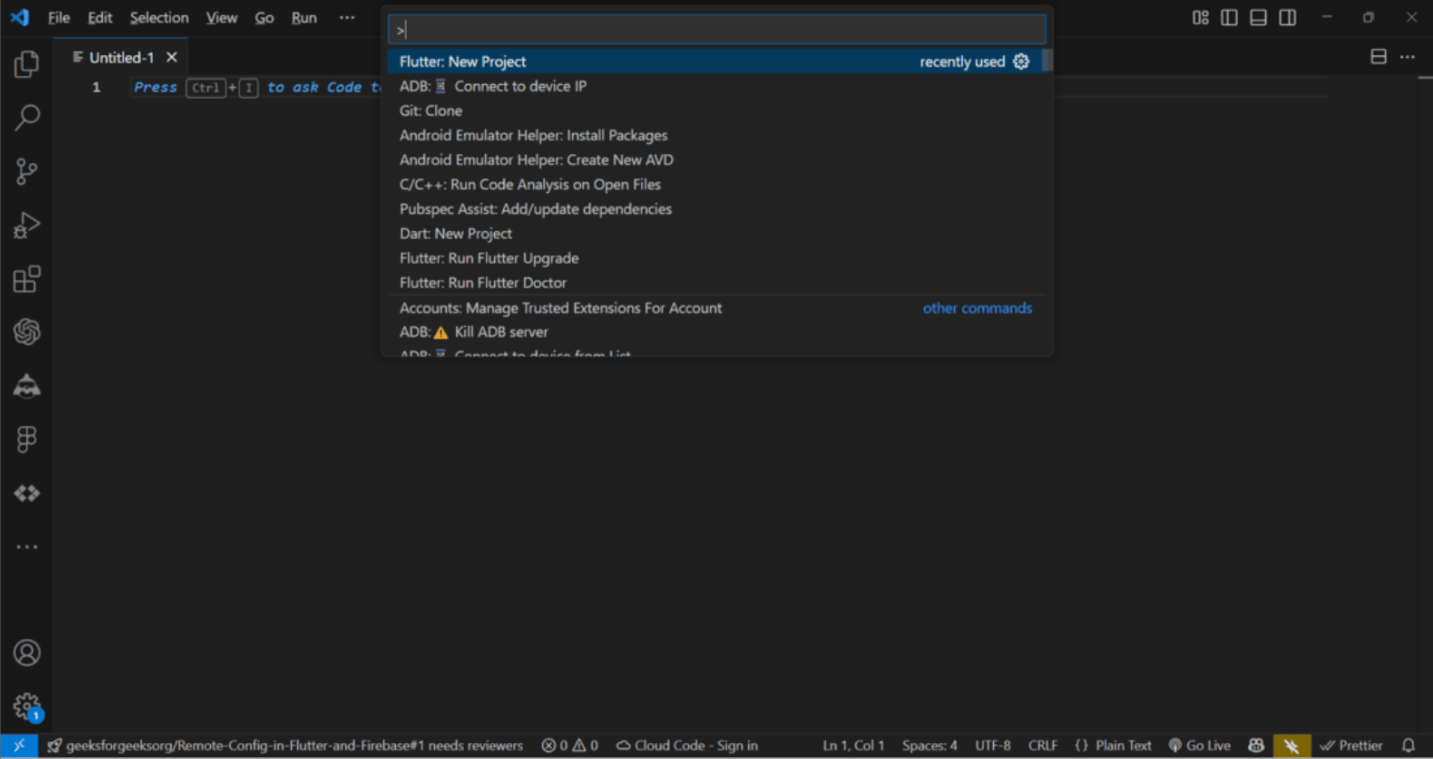Open the View menu
This screenshot has height=759, width=1433.
click(222, 18)
